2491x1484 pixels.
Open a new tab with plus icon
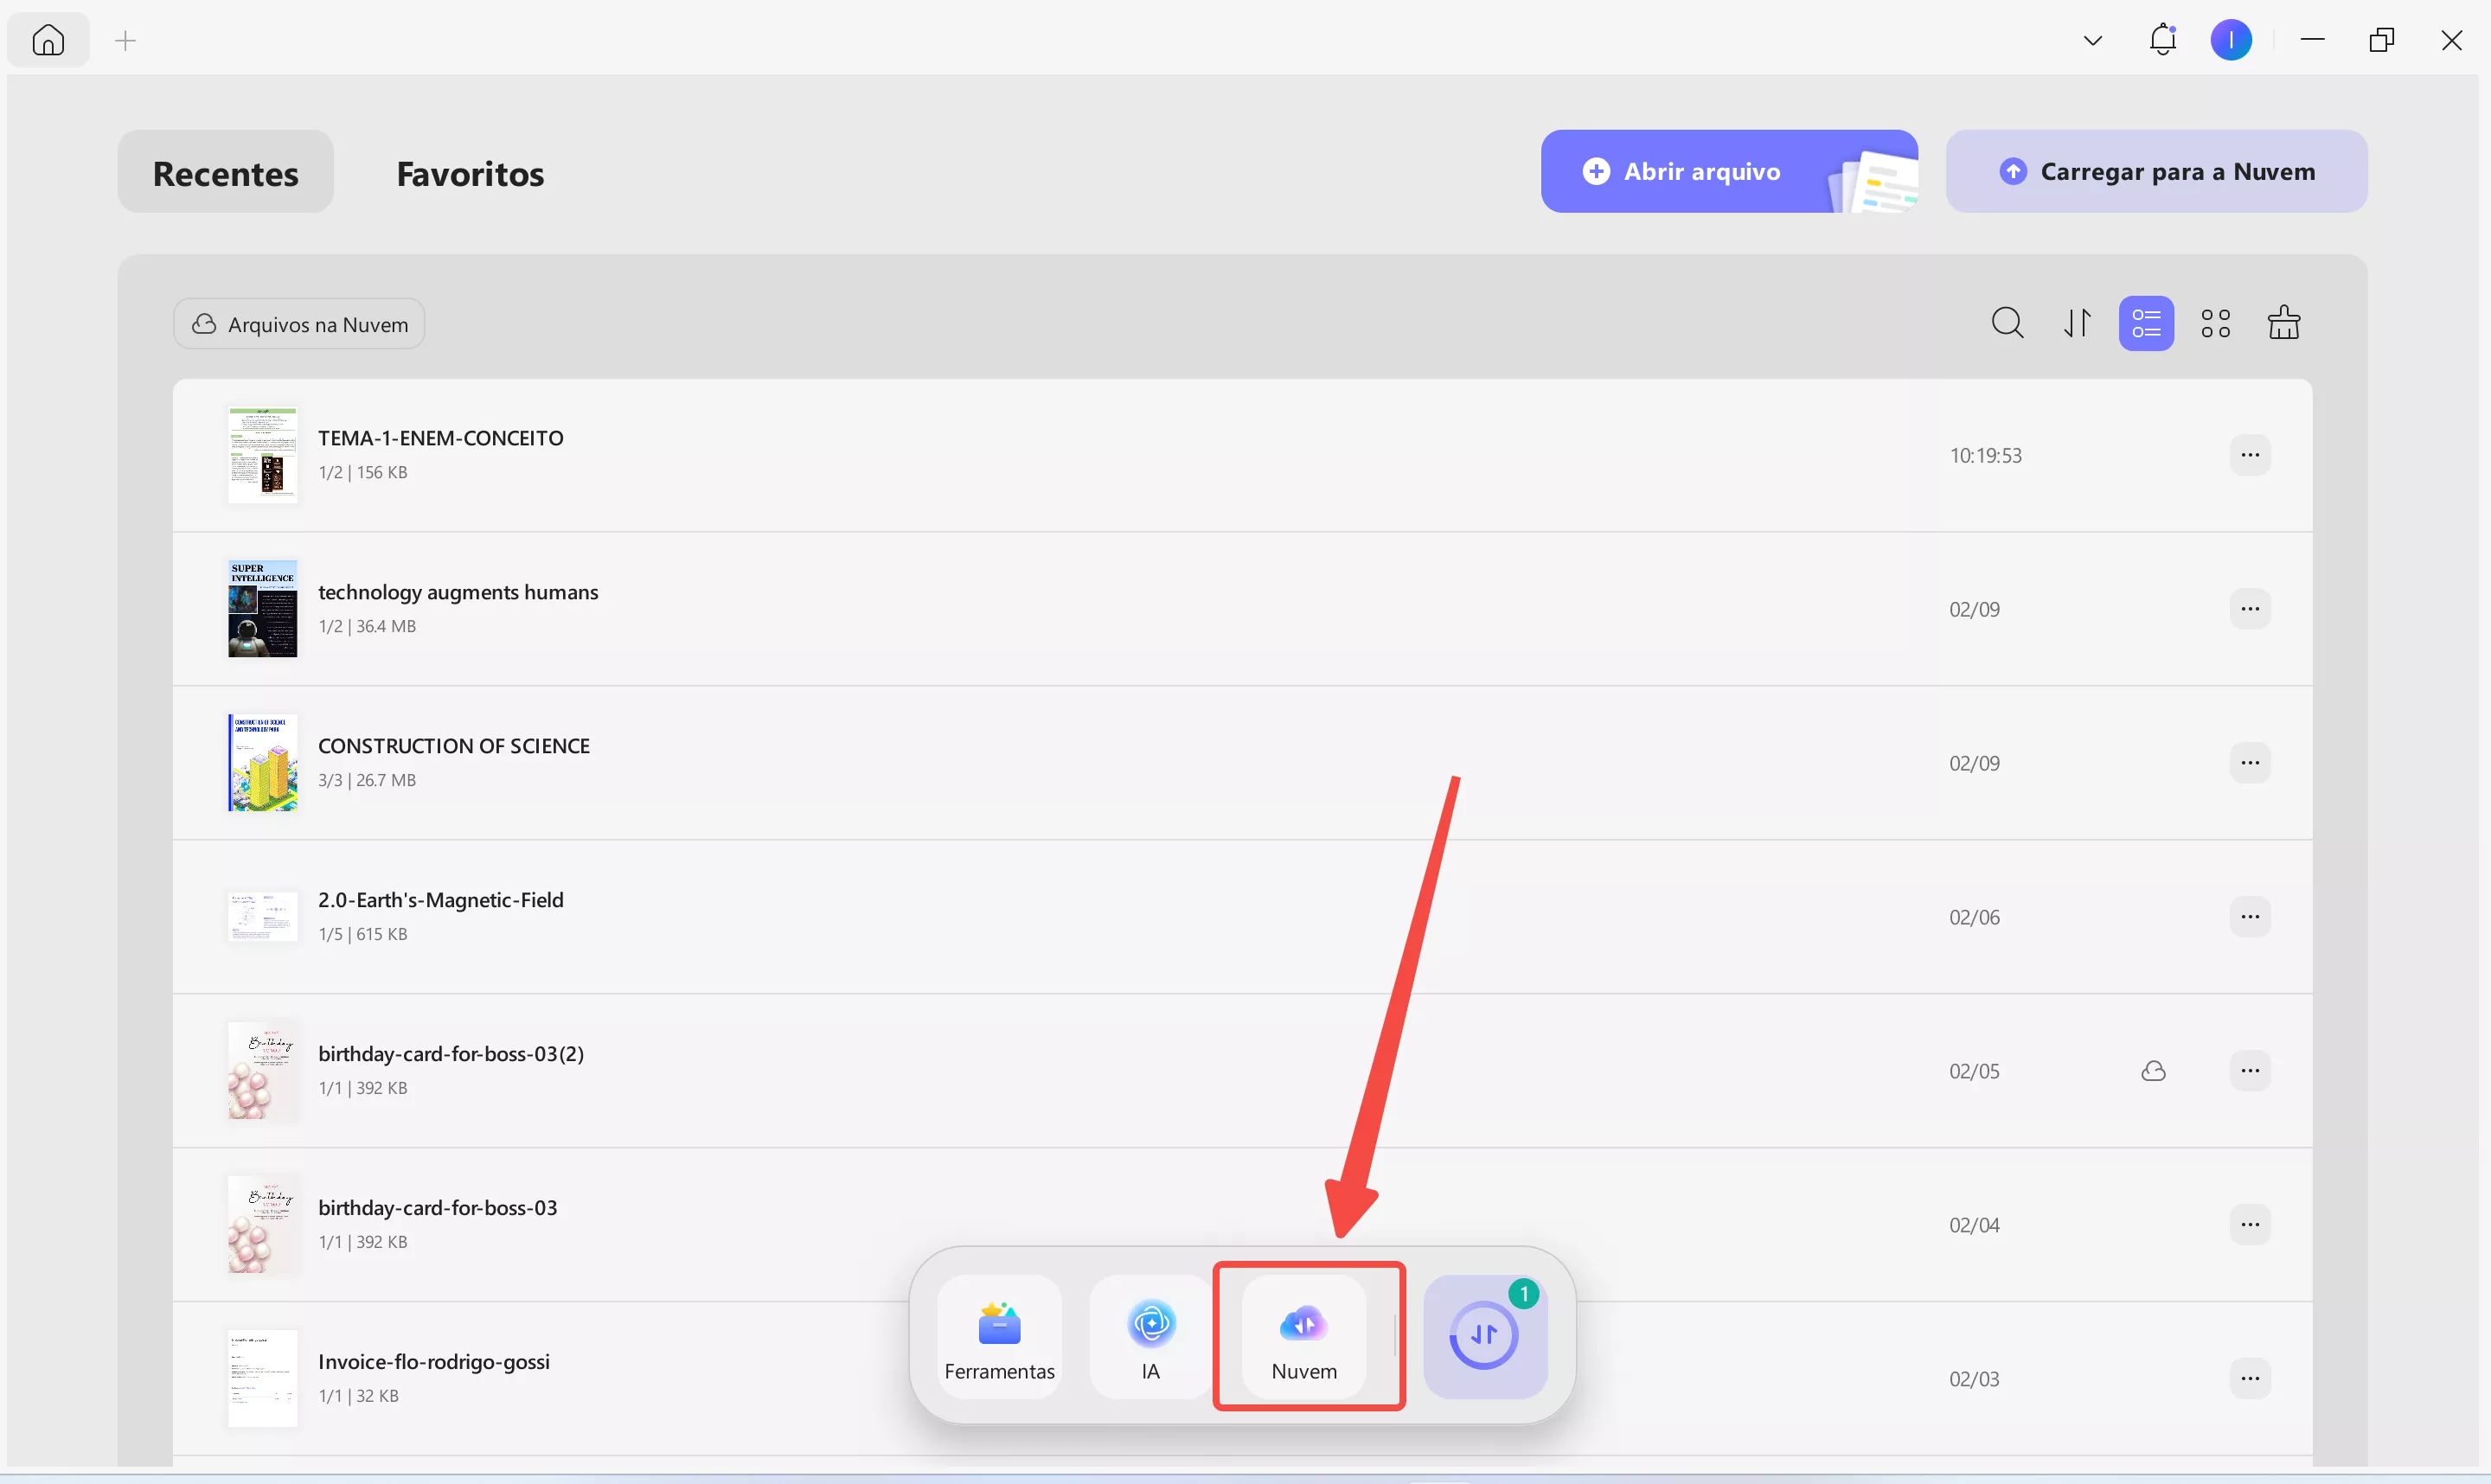click(125, 41)
